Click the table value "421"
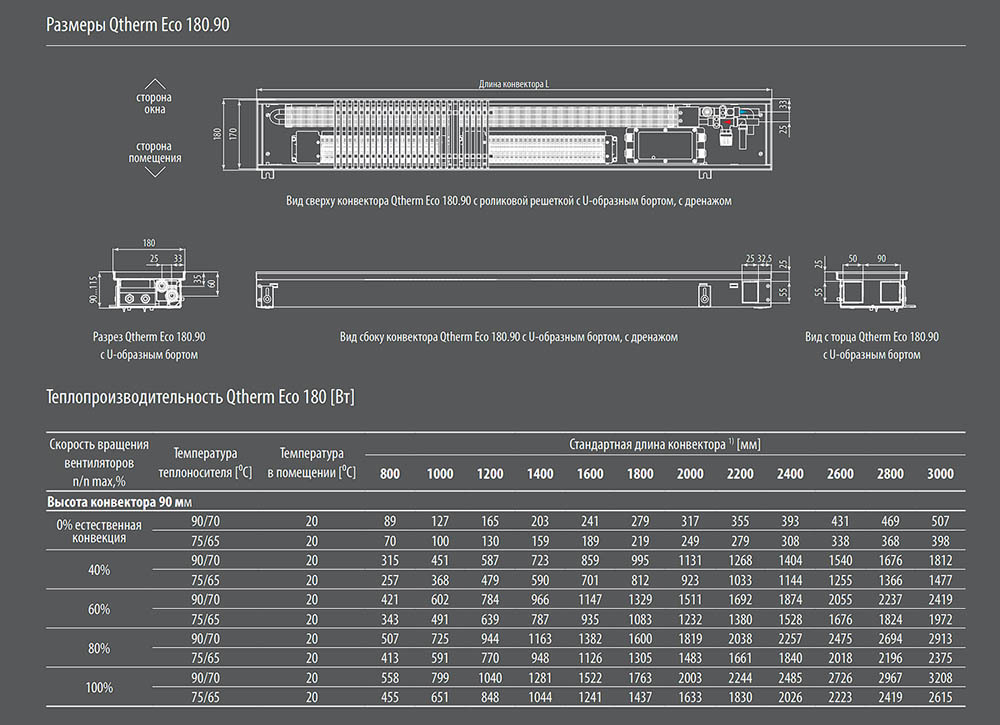The height and width of the screenshot is (725, 1000). pyautogui.click(x=390, y=599)
